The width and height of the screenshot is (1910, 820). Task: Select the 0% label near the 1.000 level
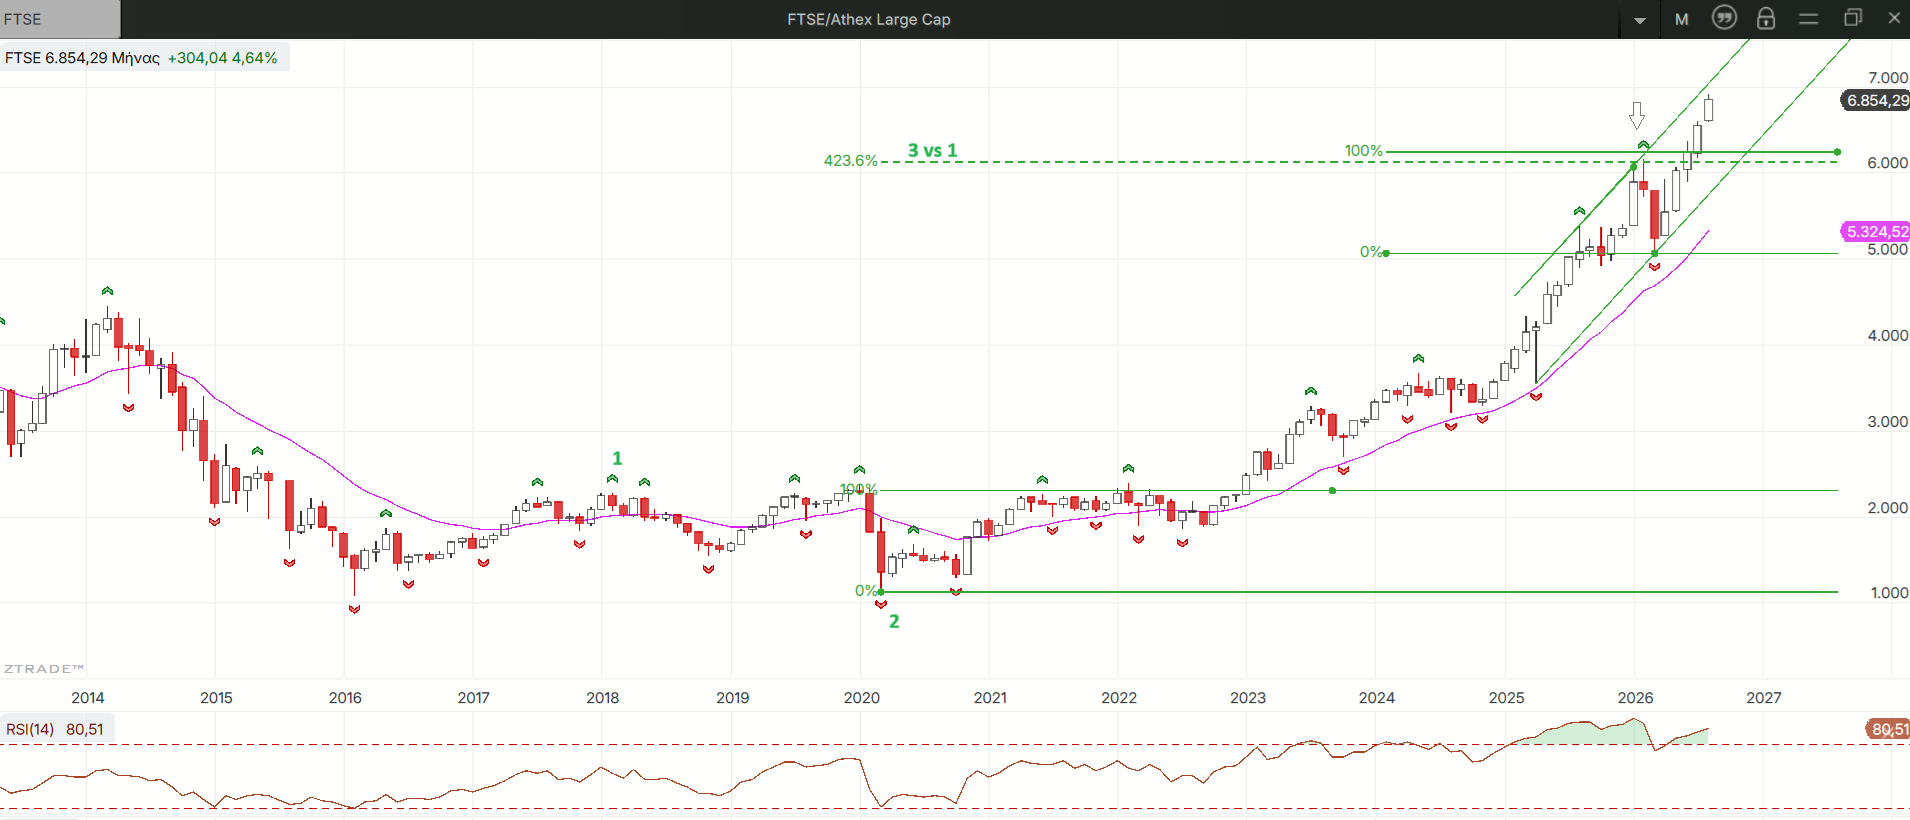(866, 591)
